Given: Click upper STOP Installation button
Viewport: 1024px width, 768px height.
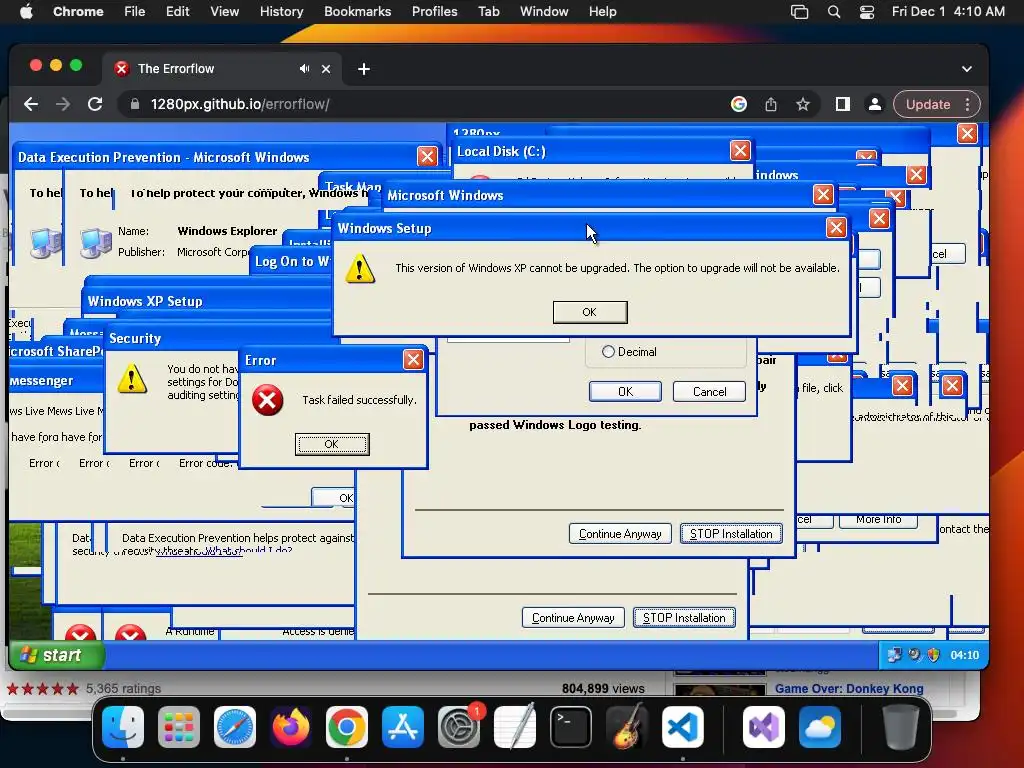Looking at the screenshot, I should tap(731, 534).
